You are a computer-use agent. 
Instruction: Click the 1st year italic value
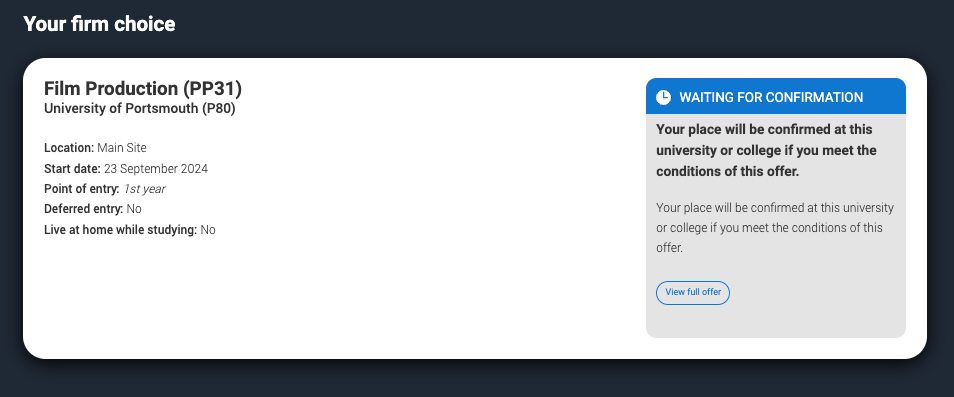point(144,189)
